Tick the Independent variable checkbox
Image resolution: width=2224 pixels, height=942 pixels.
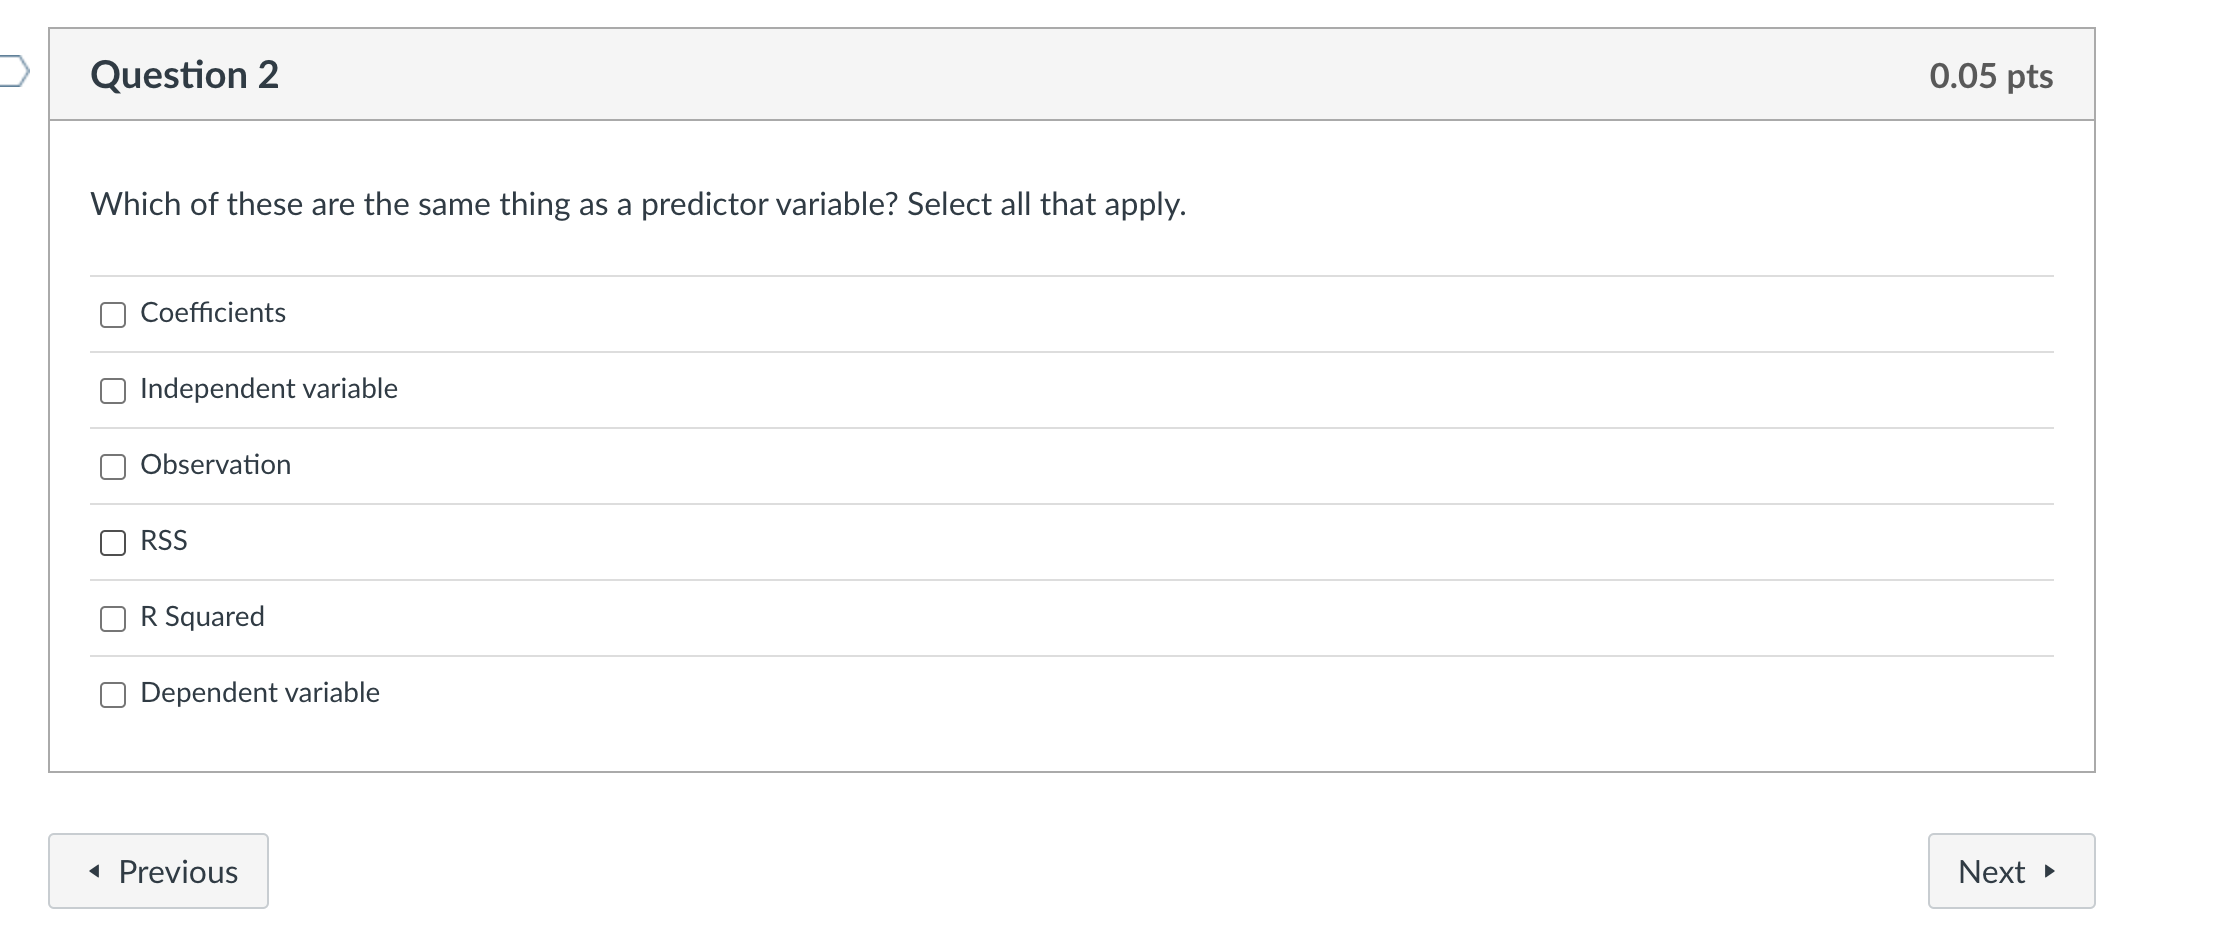tap(113, 391)
